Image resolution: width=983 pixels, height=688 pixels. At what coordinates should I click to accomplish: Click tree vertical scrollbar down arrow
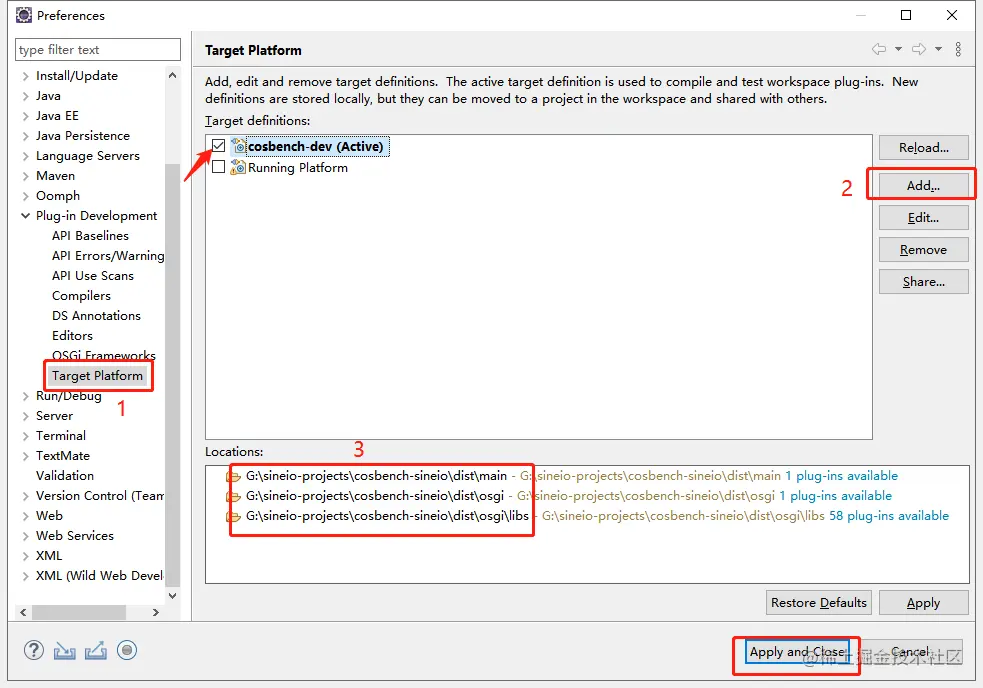click(172, 596)
